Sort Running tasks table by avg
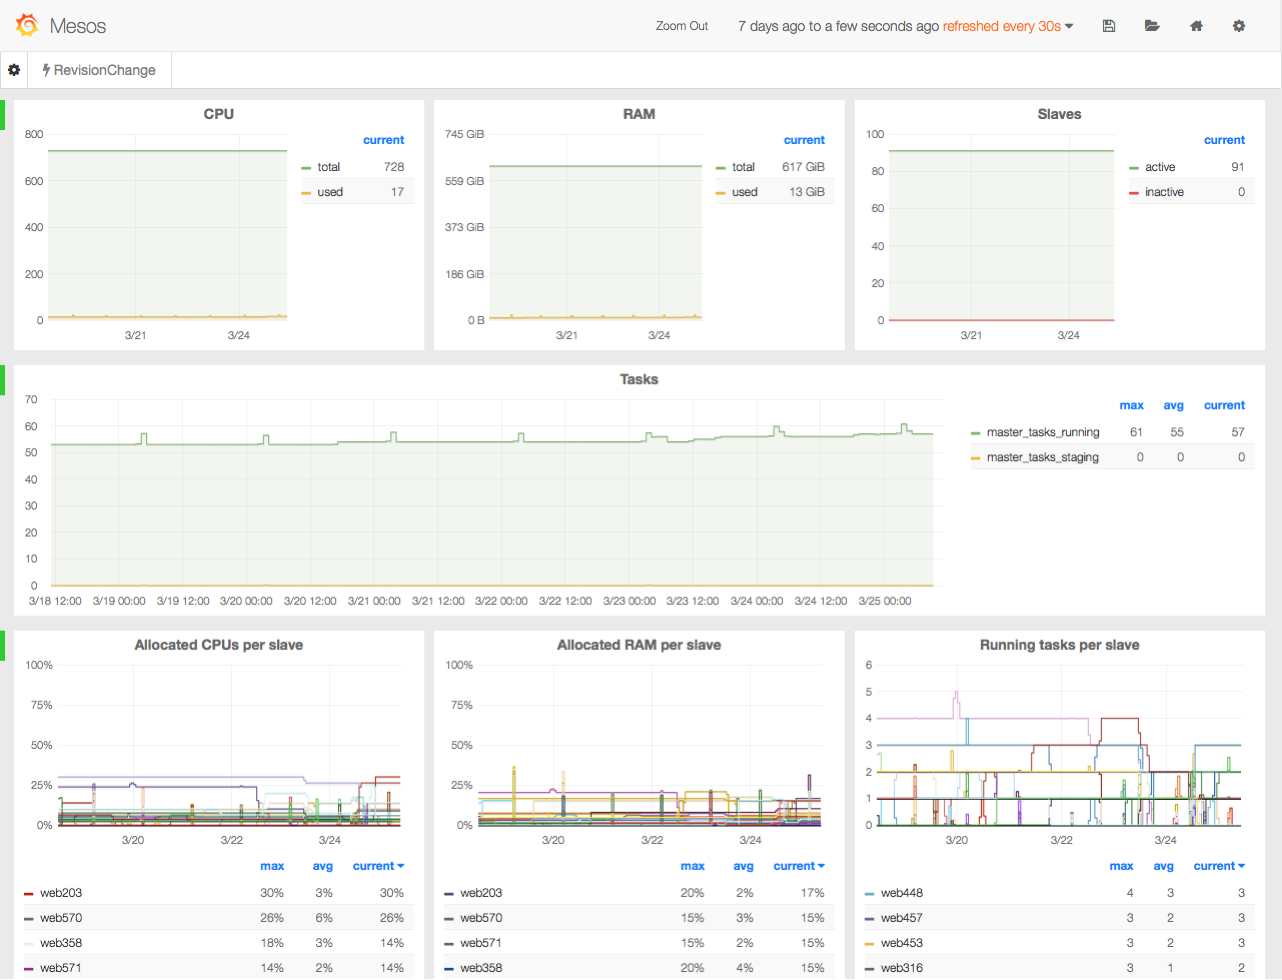Image resolution: width=1282 pixels, height=980 pixels. pyautogui.click(x=1163, y=866)
